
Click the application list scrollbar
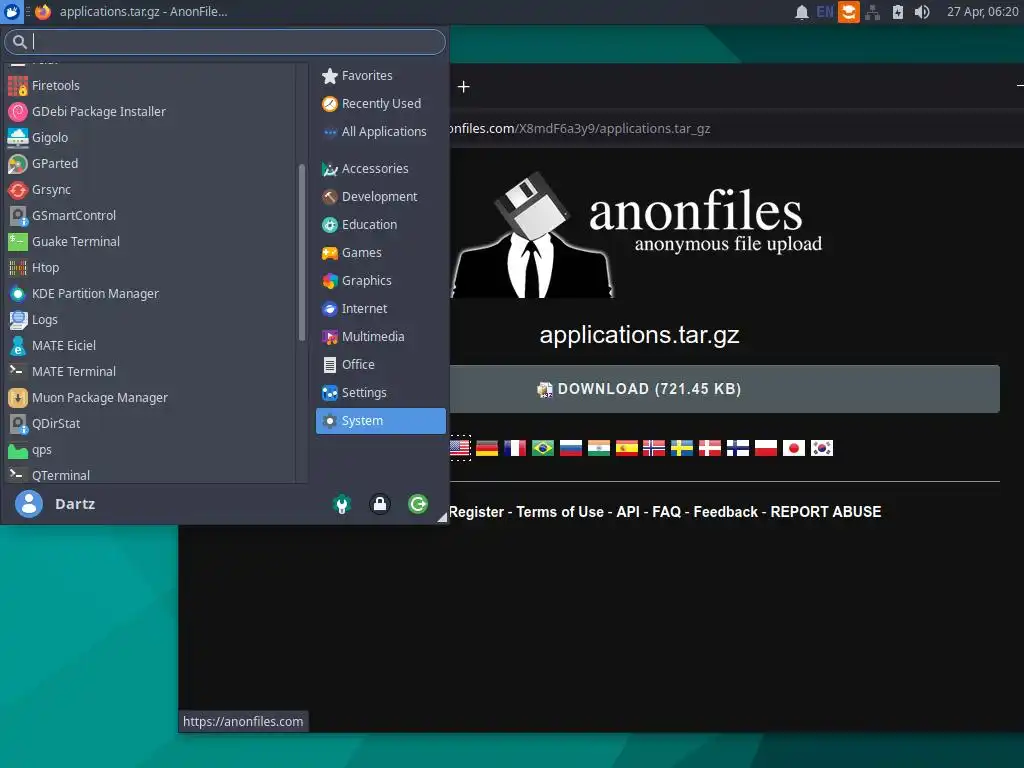click(x=302, y=252)
